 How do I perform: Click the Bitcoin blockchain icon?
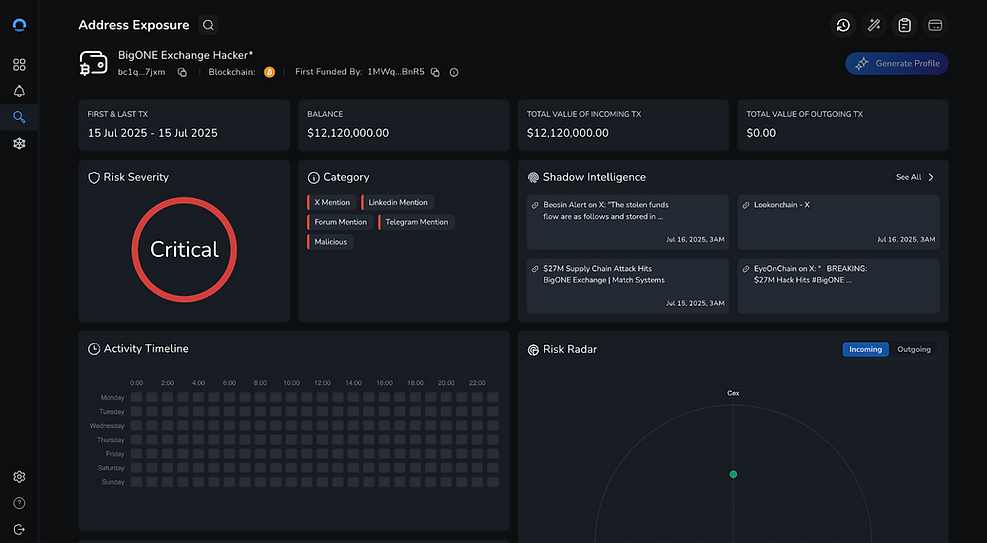269,72
